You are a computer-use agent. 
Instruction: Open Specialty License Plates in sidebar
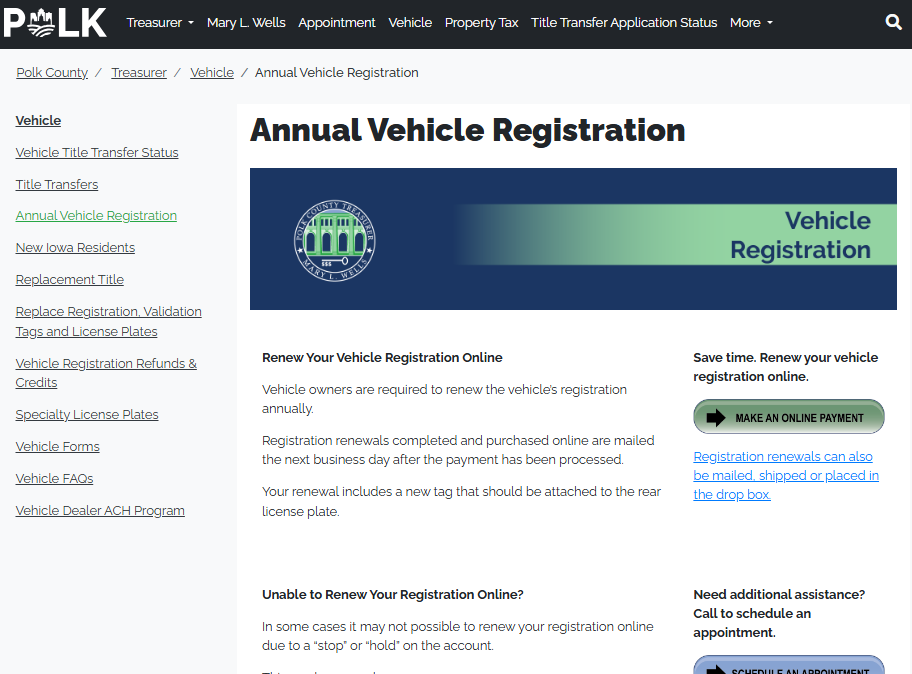(87, 415)
